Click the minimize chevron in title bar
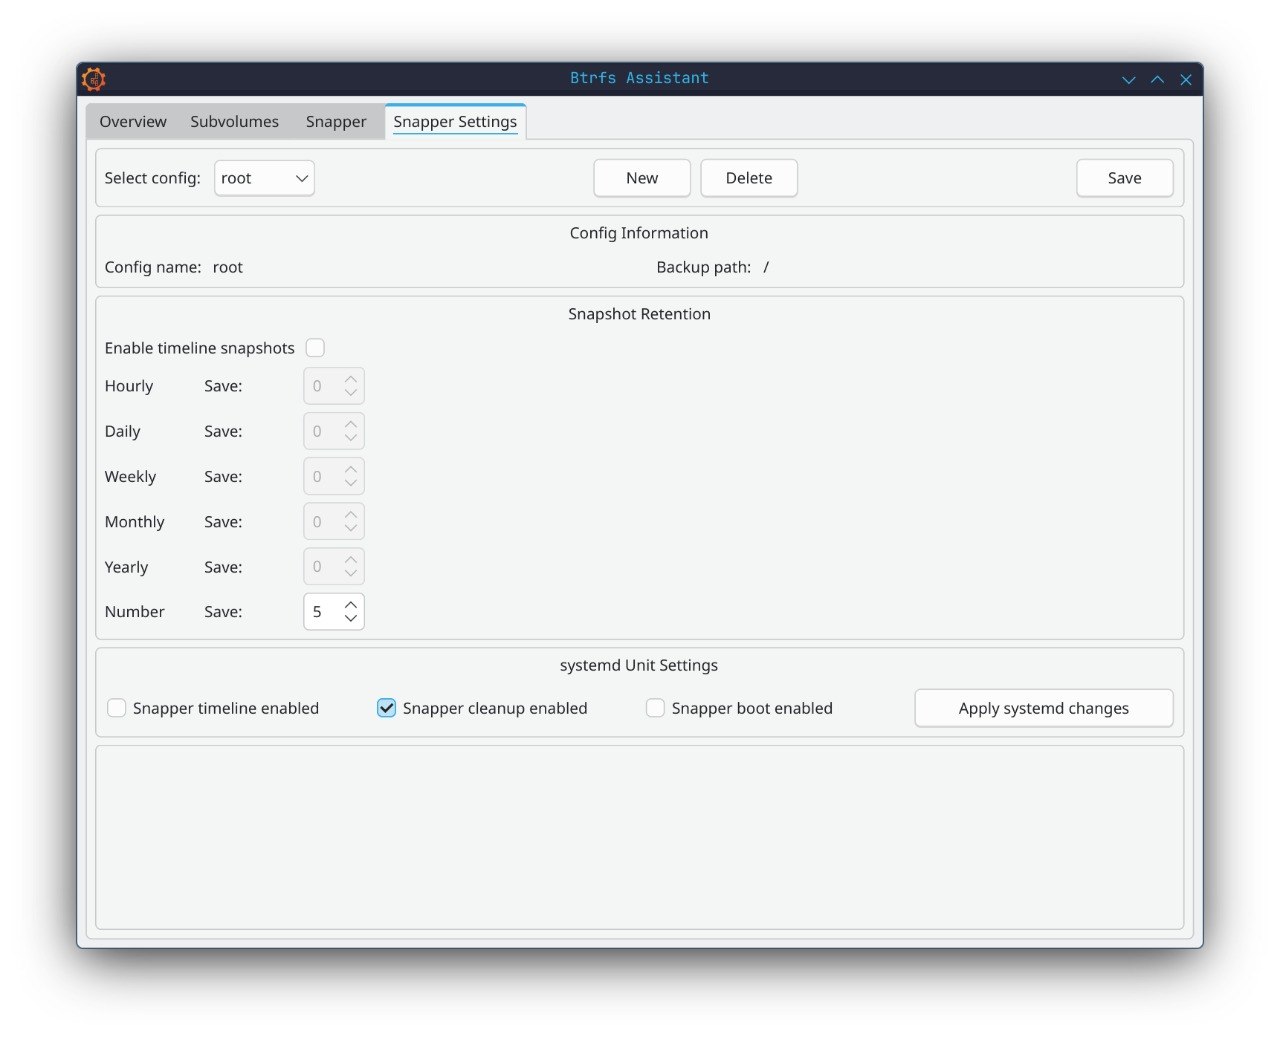Image resolution: width=1280 pixels, height=1039 pixels. pos(1128,80)
